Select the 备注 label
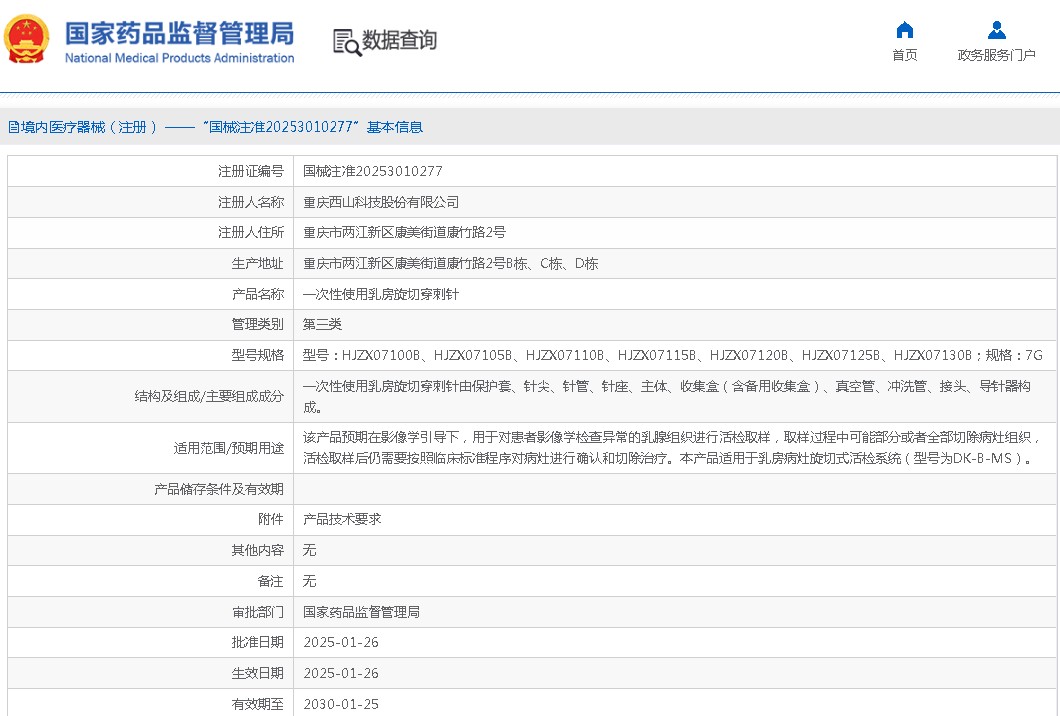 point(270,581)
